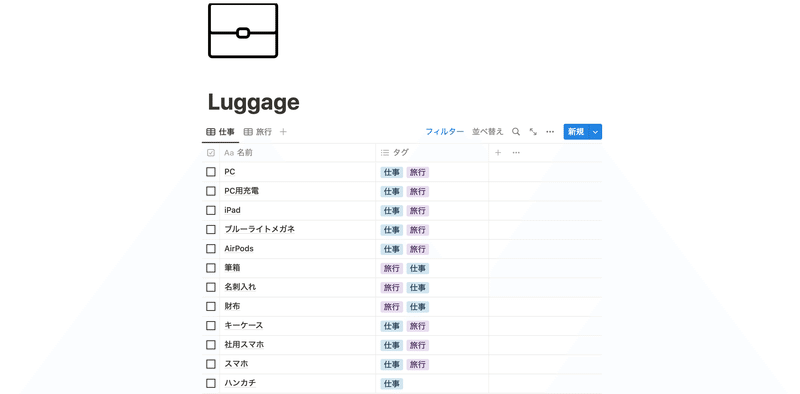Click the 仕事 tag in 財布 row
The width and height of the screenshot is (800, 394).
tap(417, 307)
